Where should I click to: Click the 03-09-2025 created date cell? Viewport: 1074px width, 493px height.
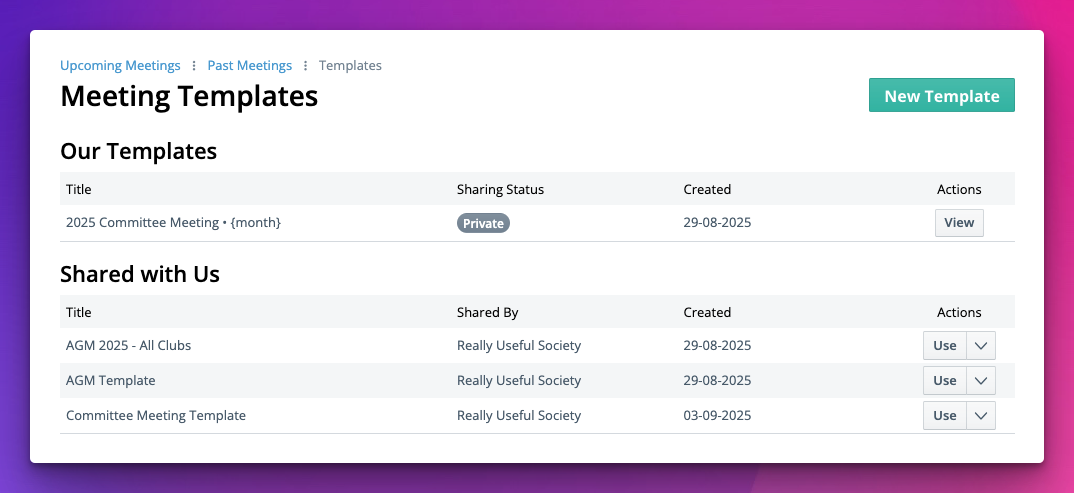coord(717,416)
